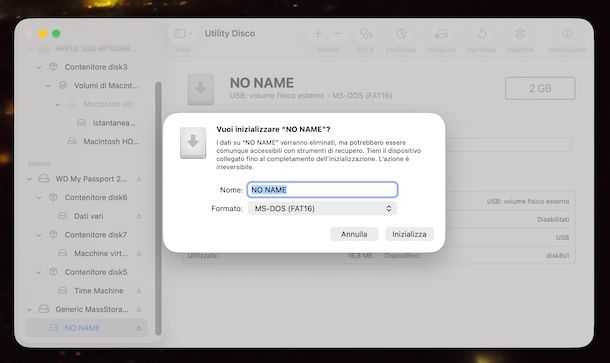Eject the Dati vari volume
610x363 pixels.
139,216
